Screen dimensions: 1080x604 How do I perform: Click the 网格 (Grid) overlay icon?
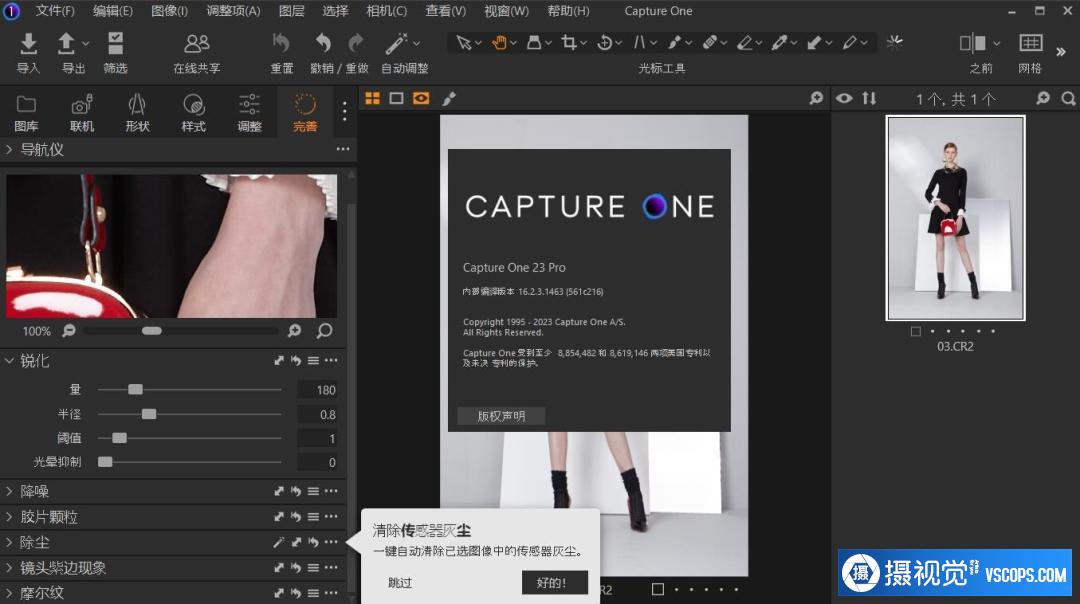coord(1030,43)
